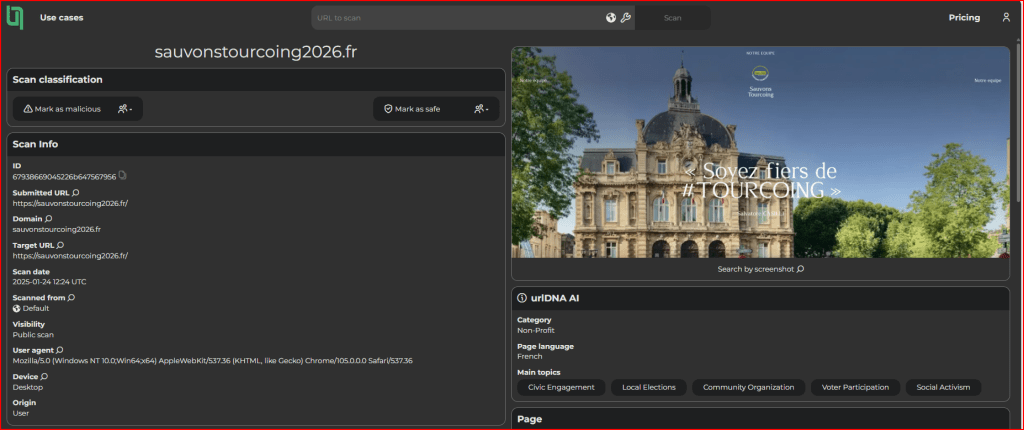Click the search icon beside Scanned from
The width and height of the screenshot is (1024, 430).
click(x=71, y=297)
